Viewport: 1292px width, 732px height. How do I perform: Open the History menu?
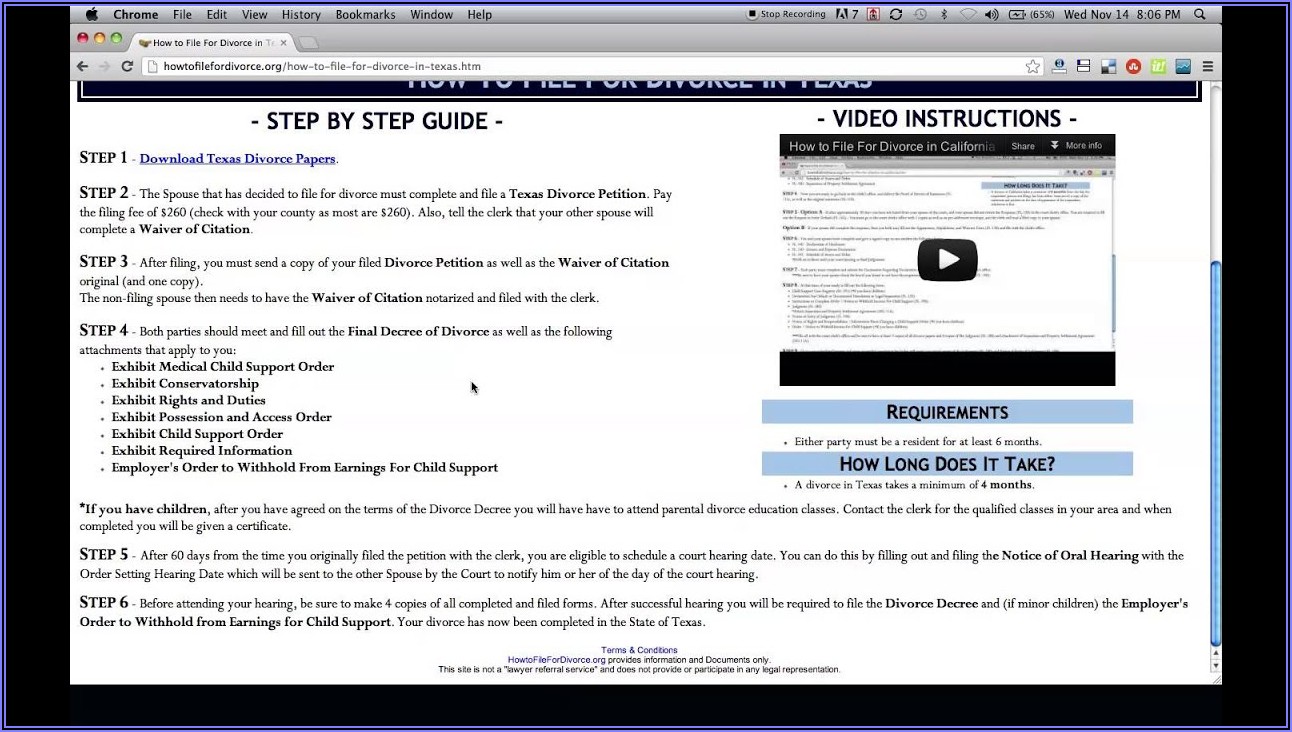click(301, 14)
